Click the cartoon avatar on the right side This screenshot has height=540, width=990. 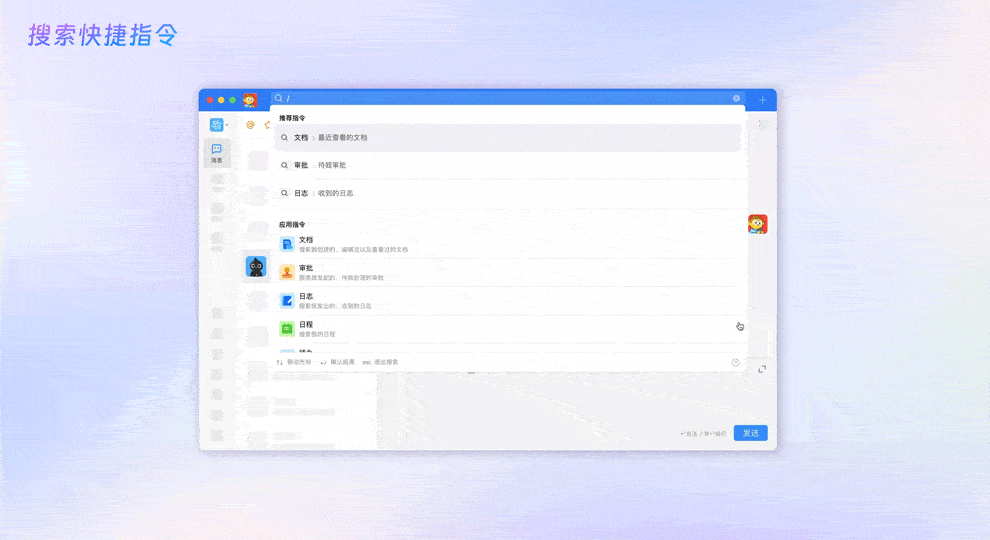click(x=758, y=224)
